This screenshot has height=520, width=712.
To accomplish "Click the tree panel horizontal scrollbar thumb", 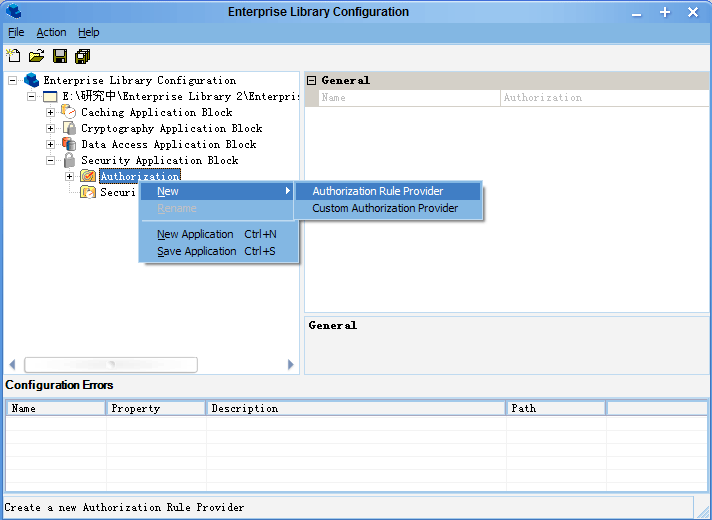I will [x=111, y=365].
